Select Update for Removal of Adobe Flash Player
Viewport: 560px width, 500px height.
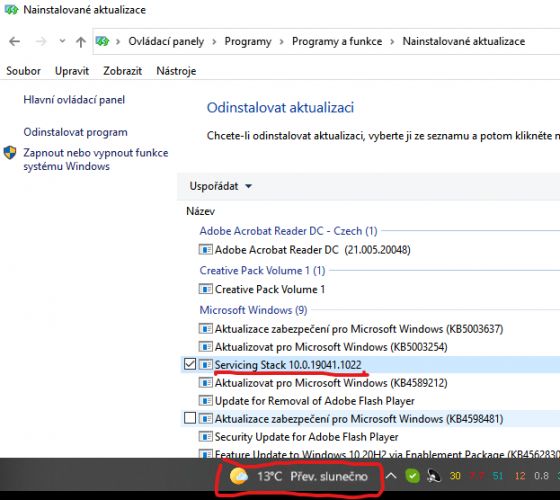315,401
